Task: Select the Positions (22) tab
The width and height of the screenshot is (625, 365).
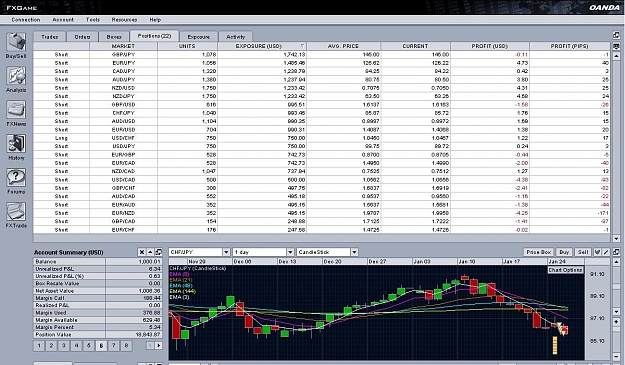Action: [x=154, y=36]
